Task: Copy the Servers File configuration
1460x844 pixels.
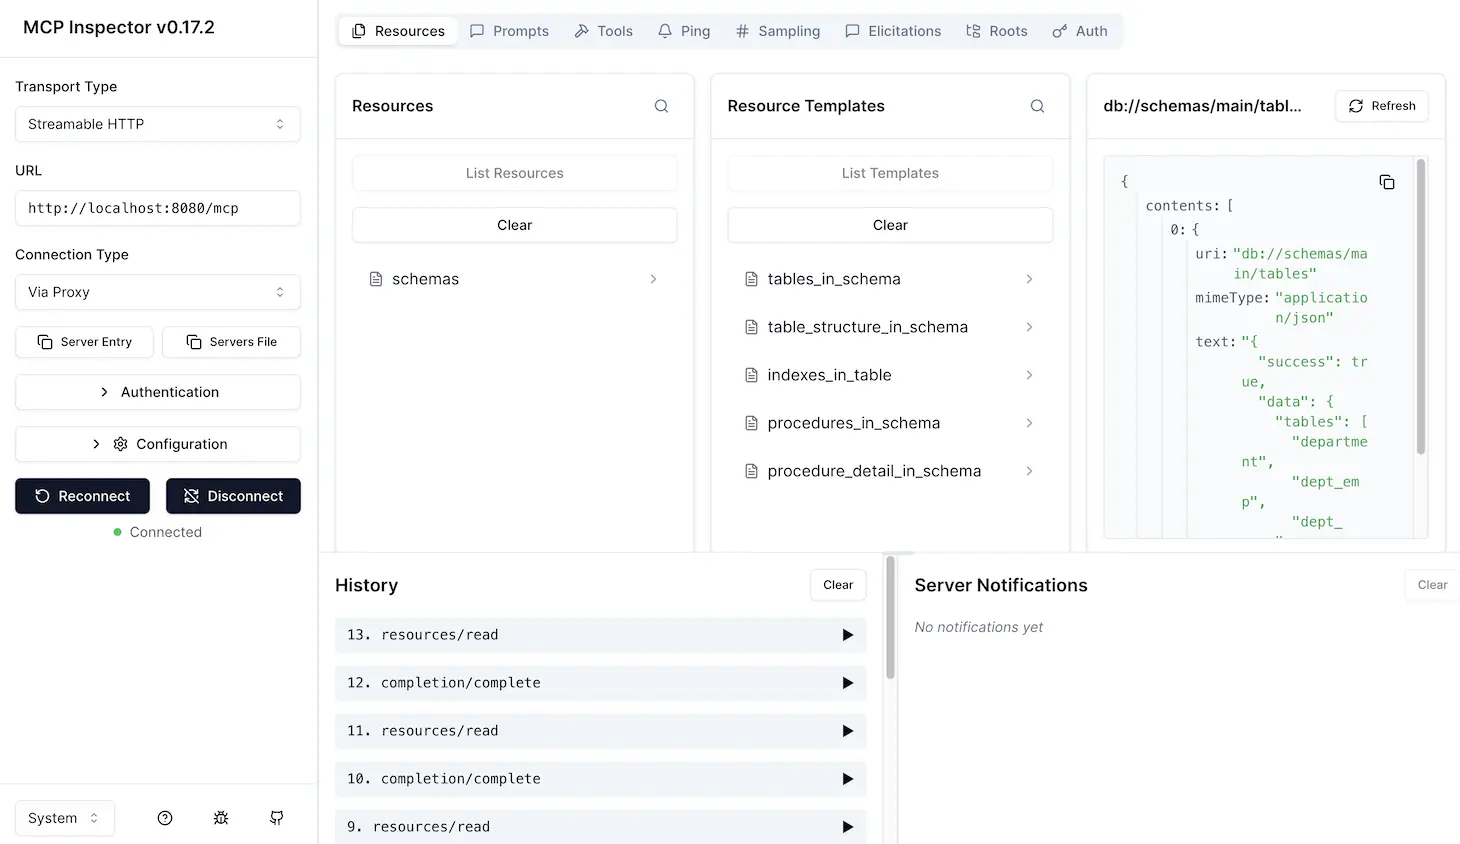Action: point(231,342)
